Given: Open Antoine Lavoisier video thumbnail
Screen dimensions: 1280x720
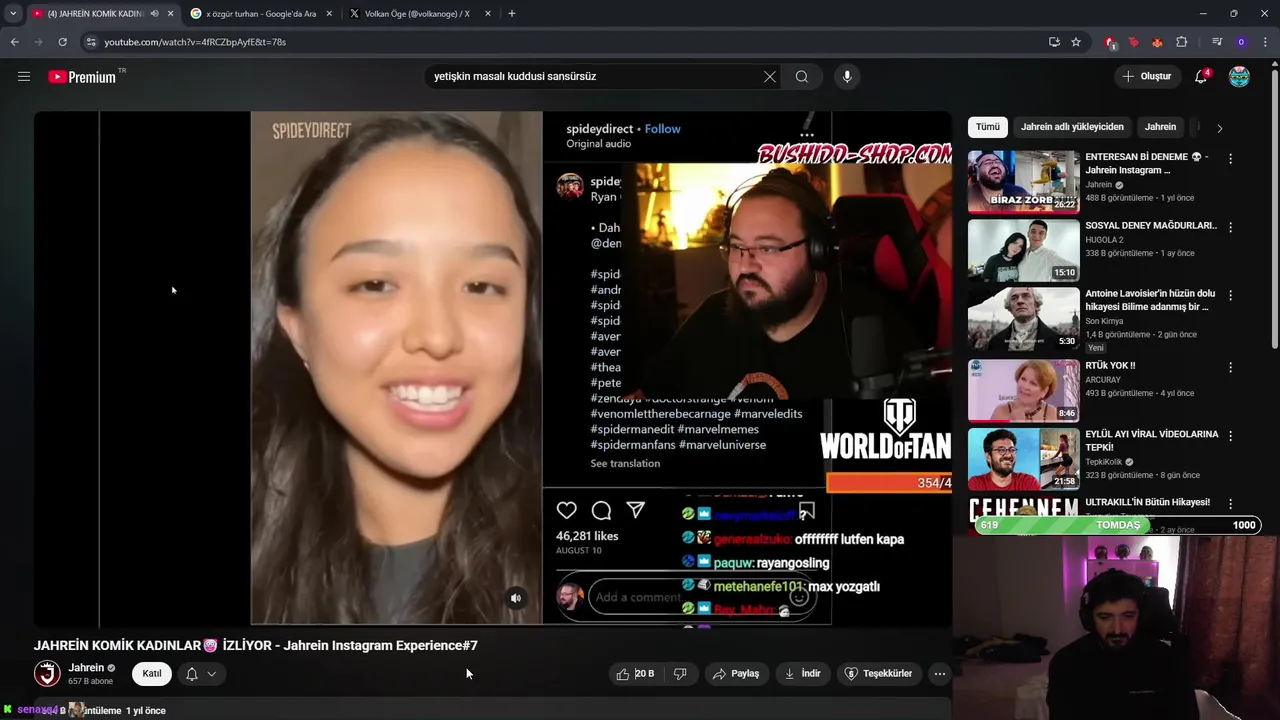Looking at the screenshot, I should pyautogui.click(x=1023, y=319).
